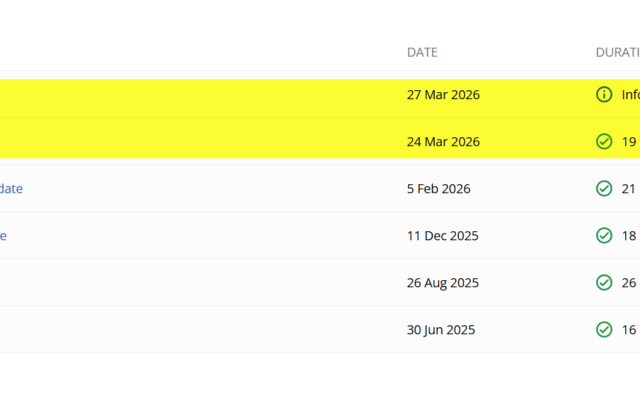Click the success check icon for 5 Feb 2026

(603, 188)
